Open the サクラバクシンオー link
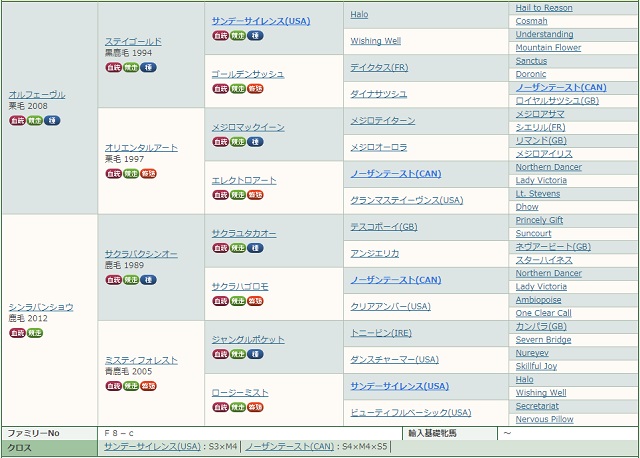 coord(141,254)
